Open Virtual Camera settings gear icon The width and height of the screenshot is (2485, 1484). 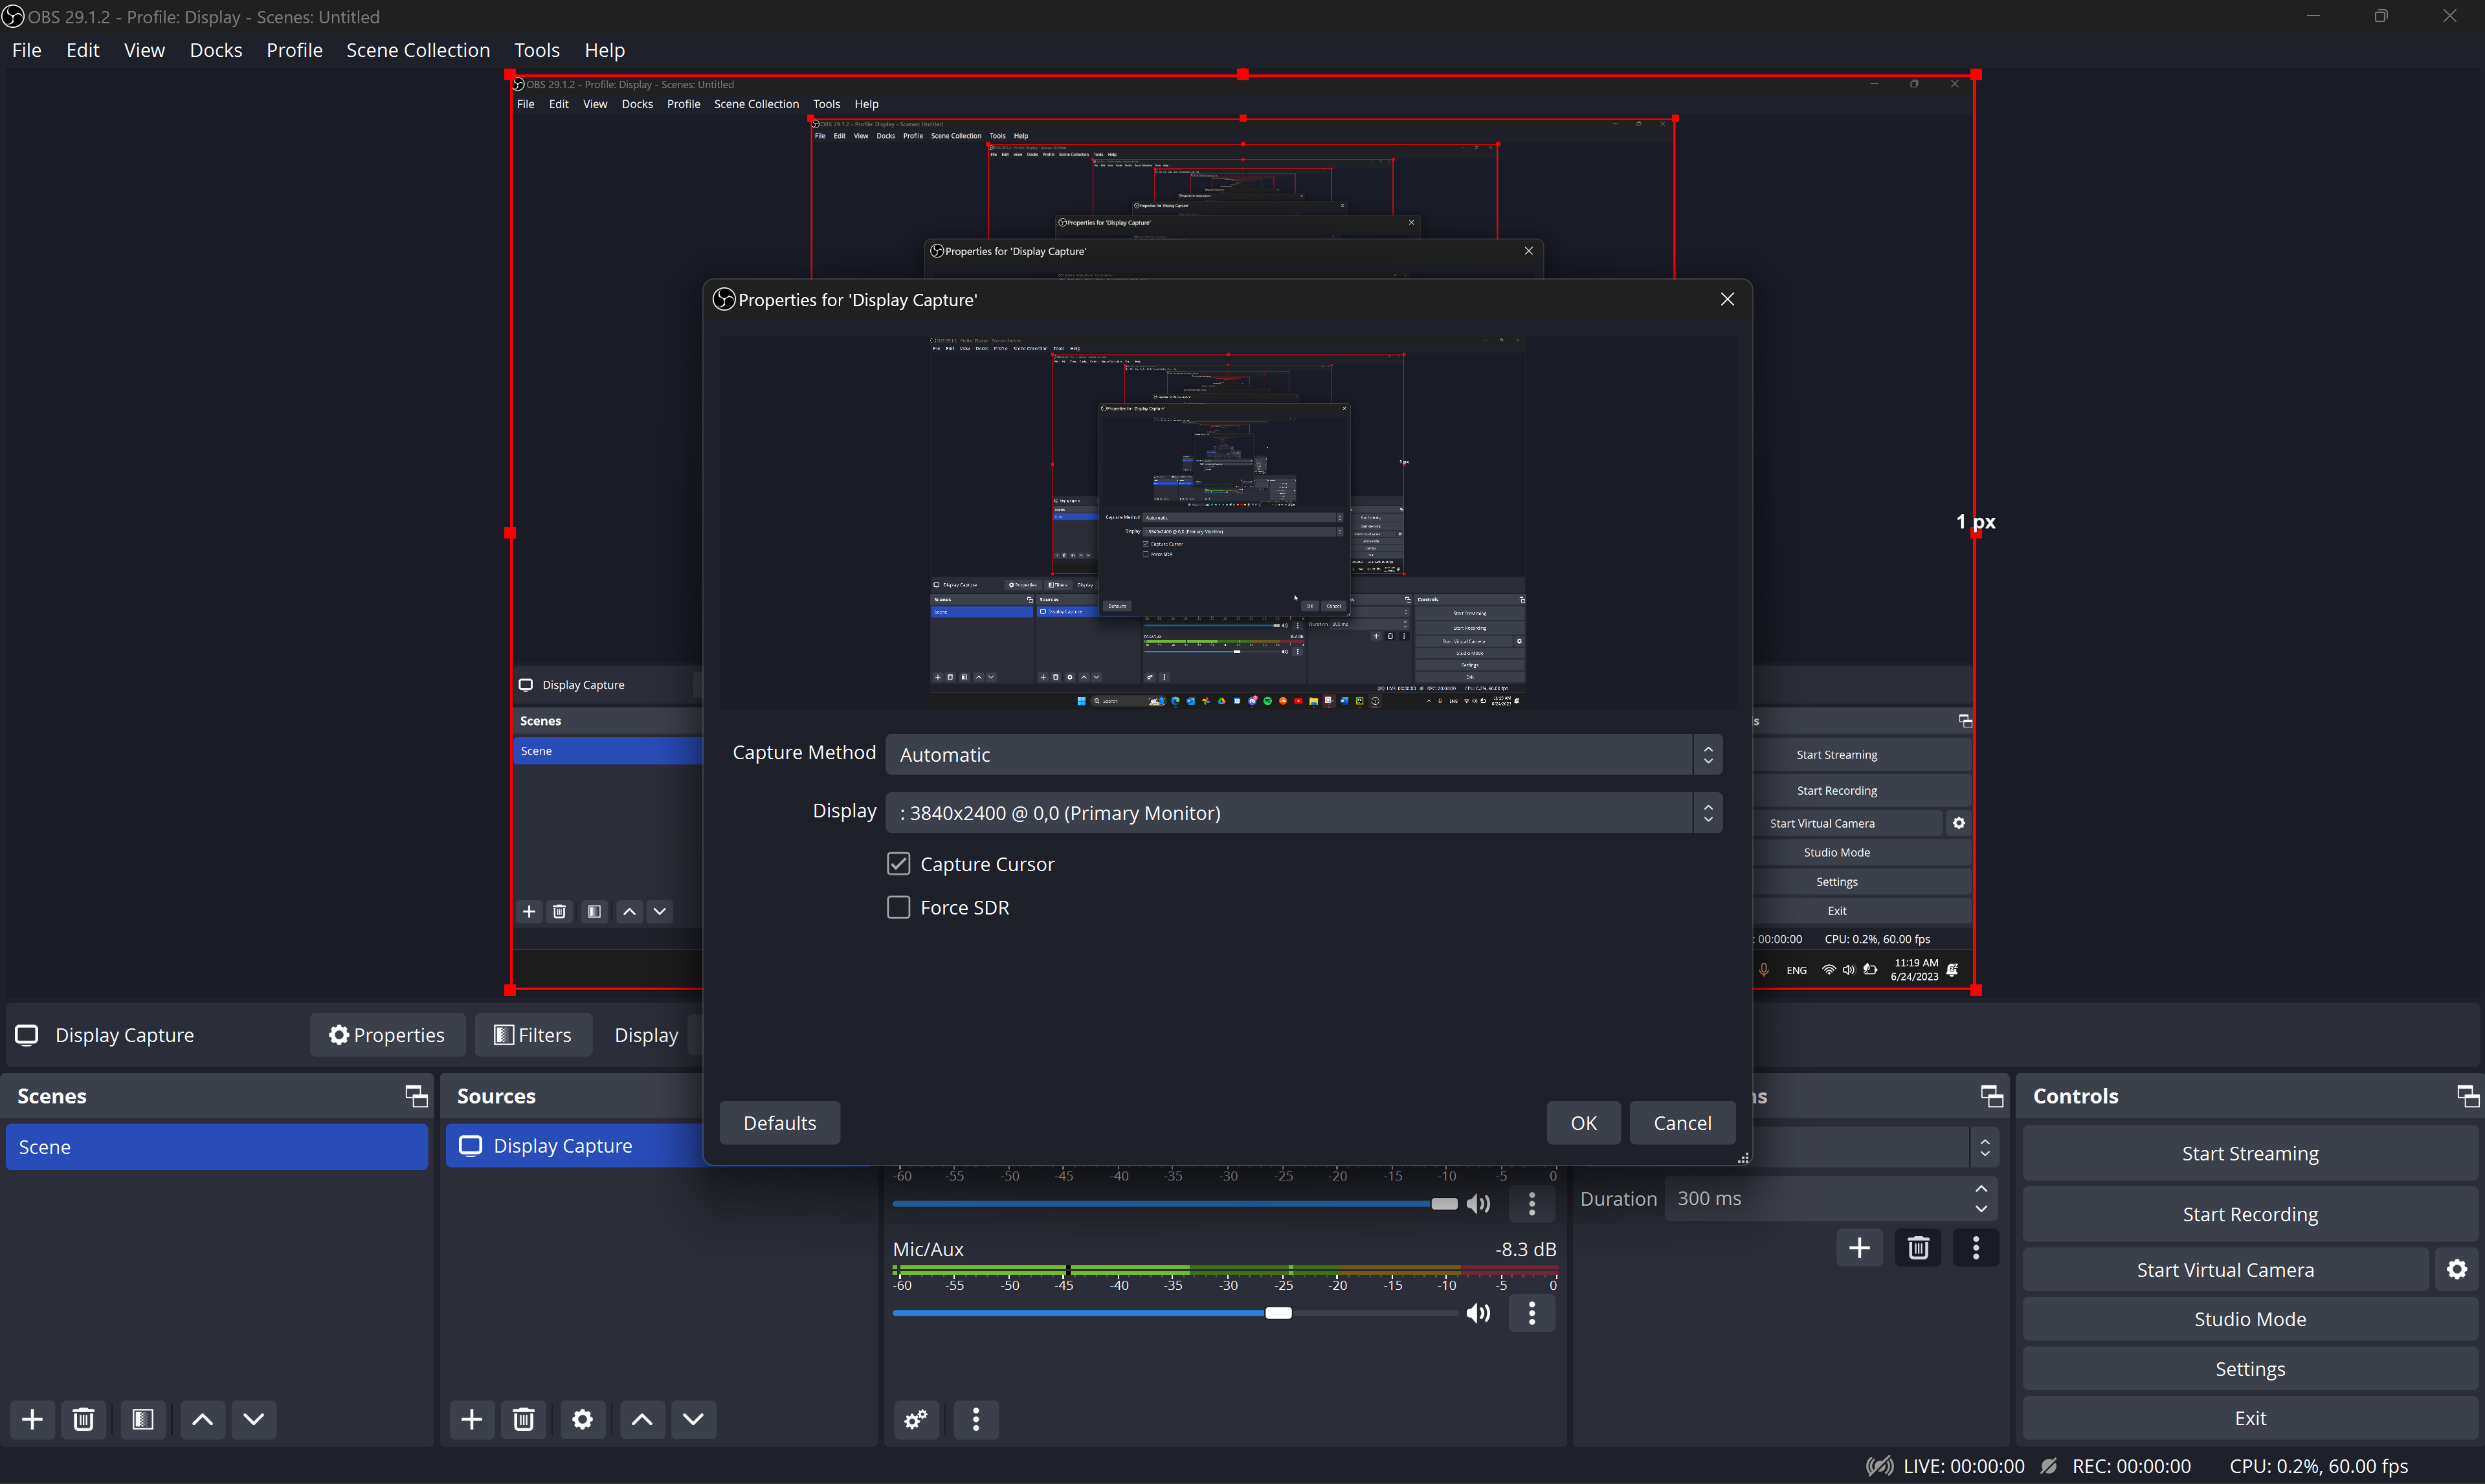2456,1269
